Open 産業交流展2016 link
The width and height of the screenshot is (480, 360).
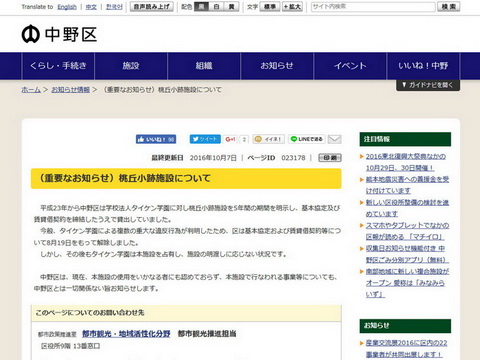pyautogui.click(x=406, y=348)
